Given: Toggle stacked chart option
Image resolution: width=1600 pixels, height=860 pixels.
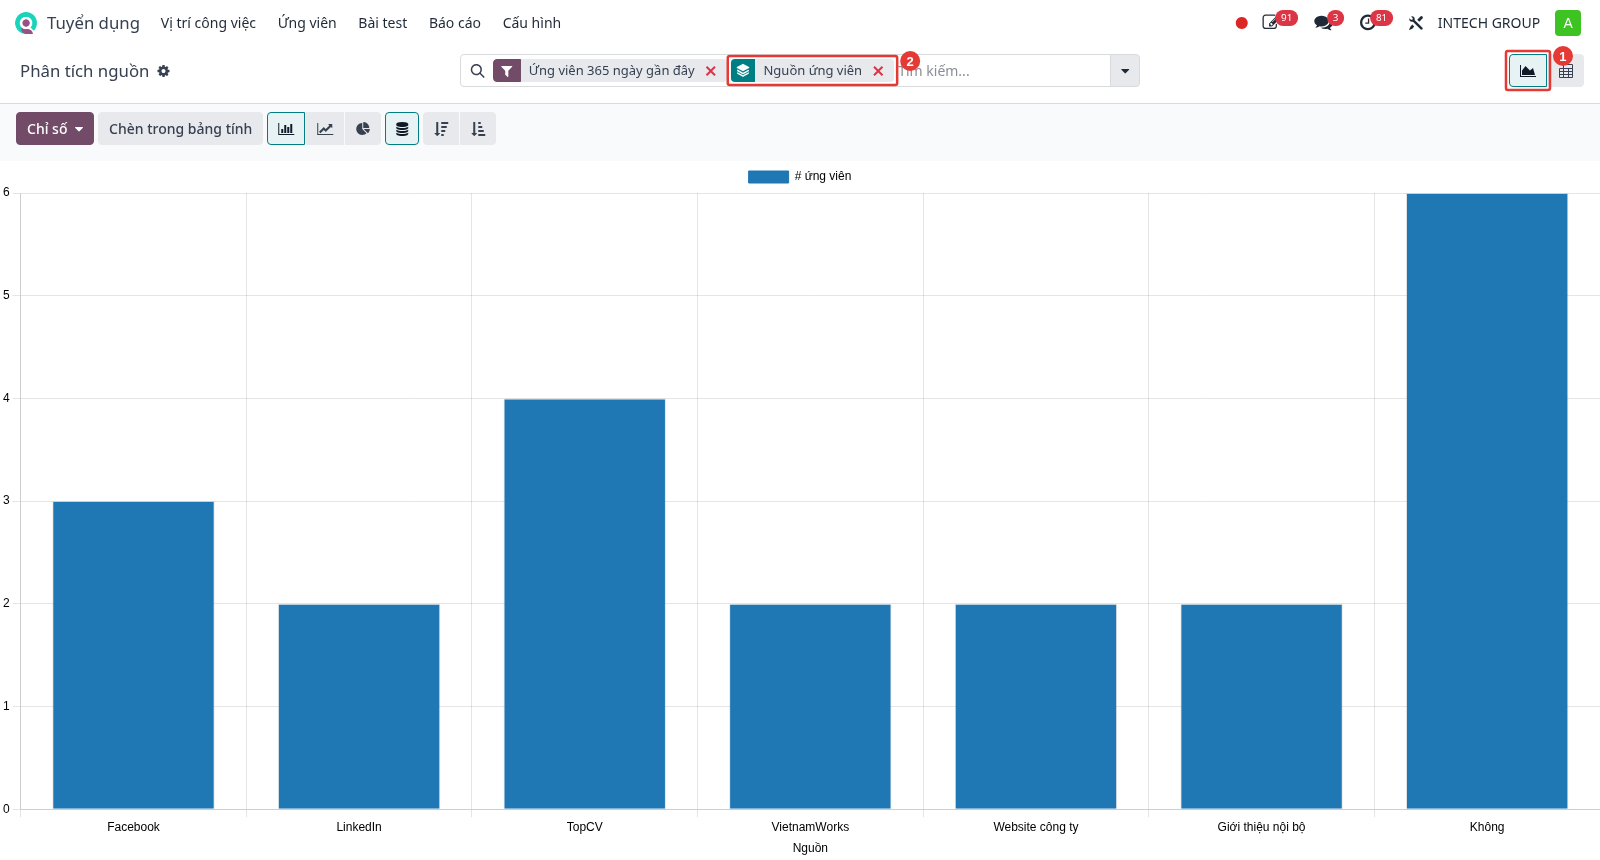Looking at the screenshot, I should pyautogui.click(x=402, y=129).
